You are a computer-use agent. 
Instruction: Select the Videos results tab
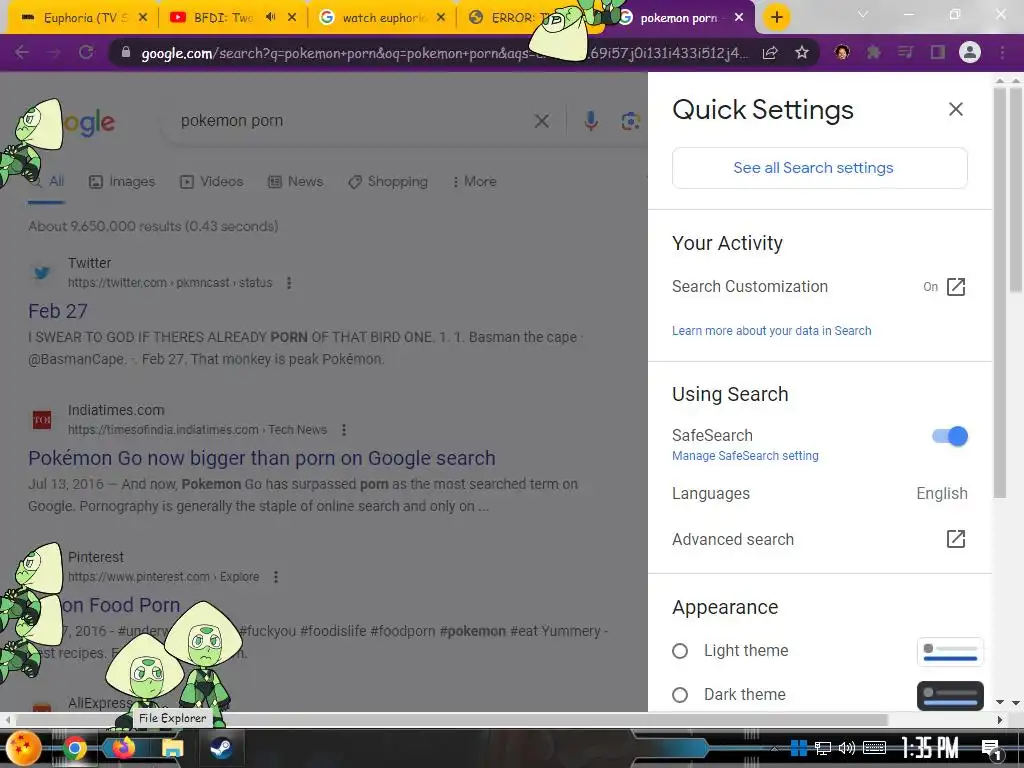[212, 182]
